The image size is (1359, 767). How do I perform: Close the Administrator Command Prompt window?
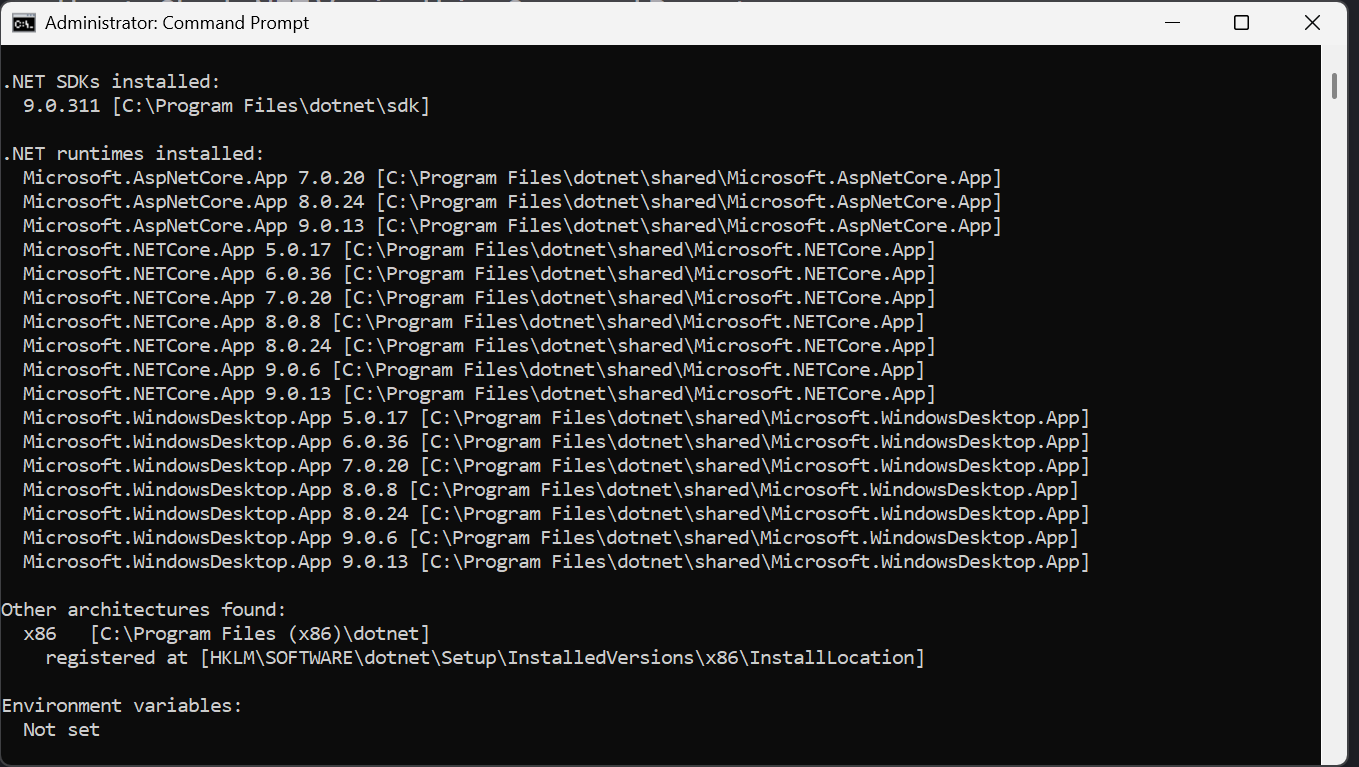tap(1312, 22)
